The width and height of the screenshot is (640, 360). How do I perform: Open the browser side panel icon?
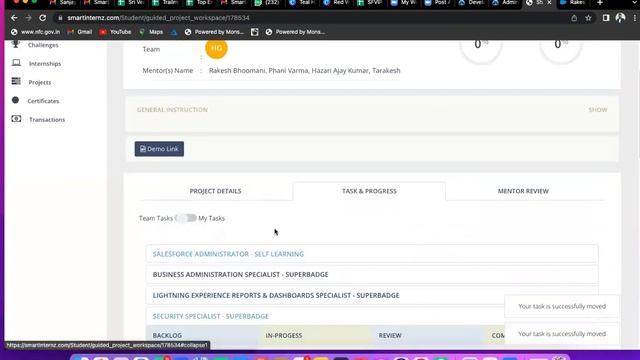click(x=606, y=18)
